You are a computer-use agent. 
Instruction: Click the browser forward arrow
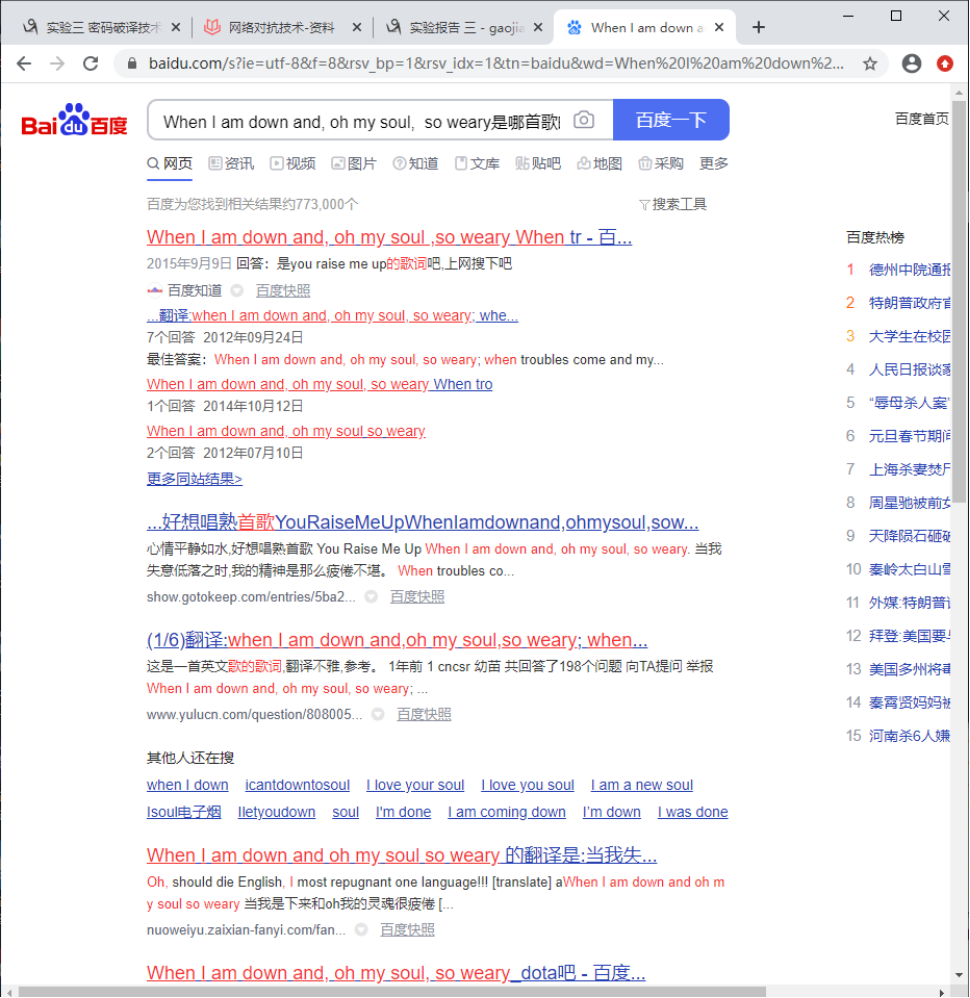pyautogui.click(x=57, y=64)
